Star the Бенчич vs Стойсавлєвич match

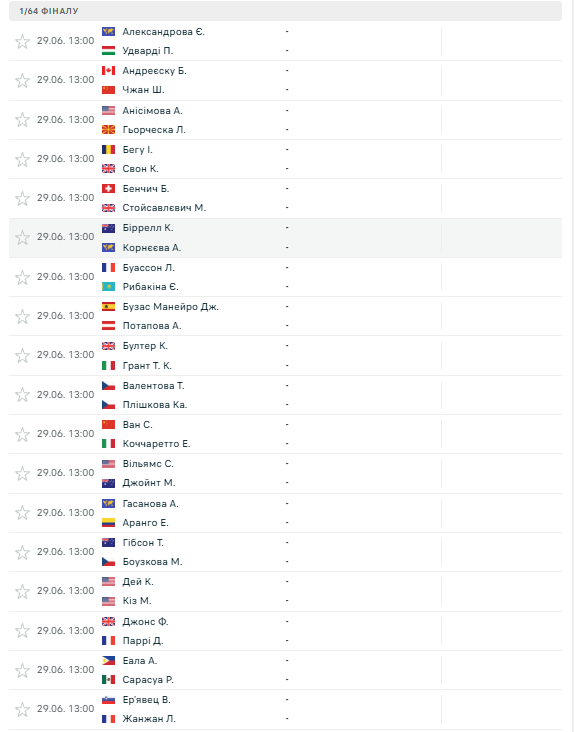(x=22, y=198)
